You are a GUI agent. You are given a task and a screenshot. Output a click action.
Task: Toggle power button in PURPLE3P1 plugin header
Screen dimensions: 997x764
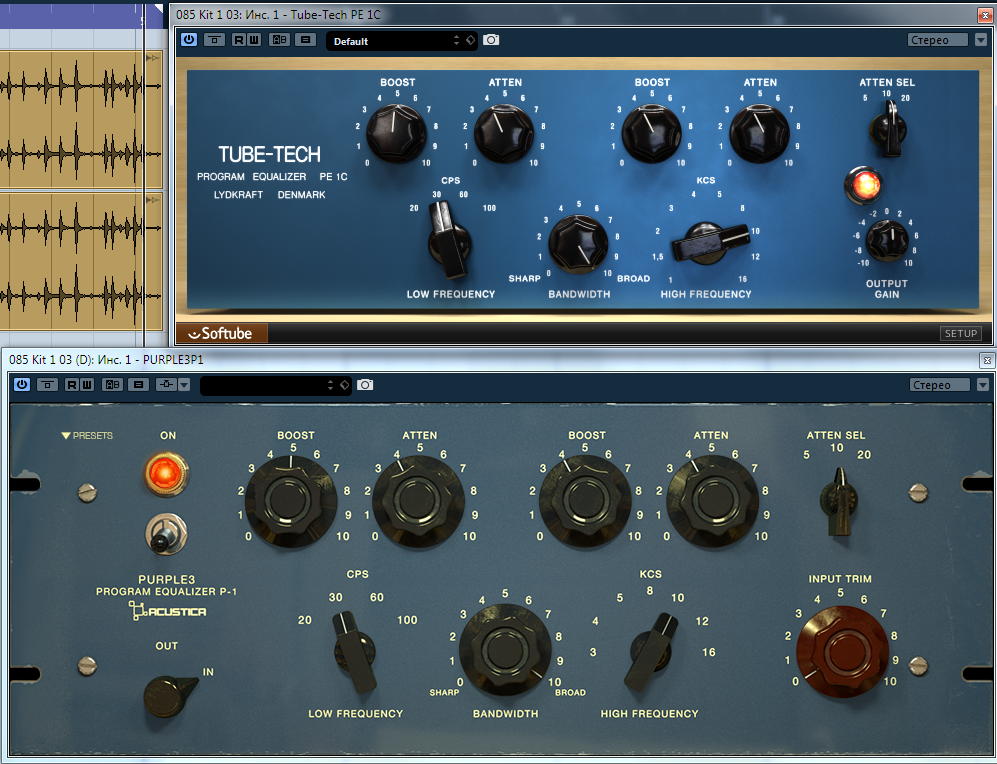click(x=22, y=385)
